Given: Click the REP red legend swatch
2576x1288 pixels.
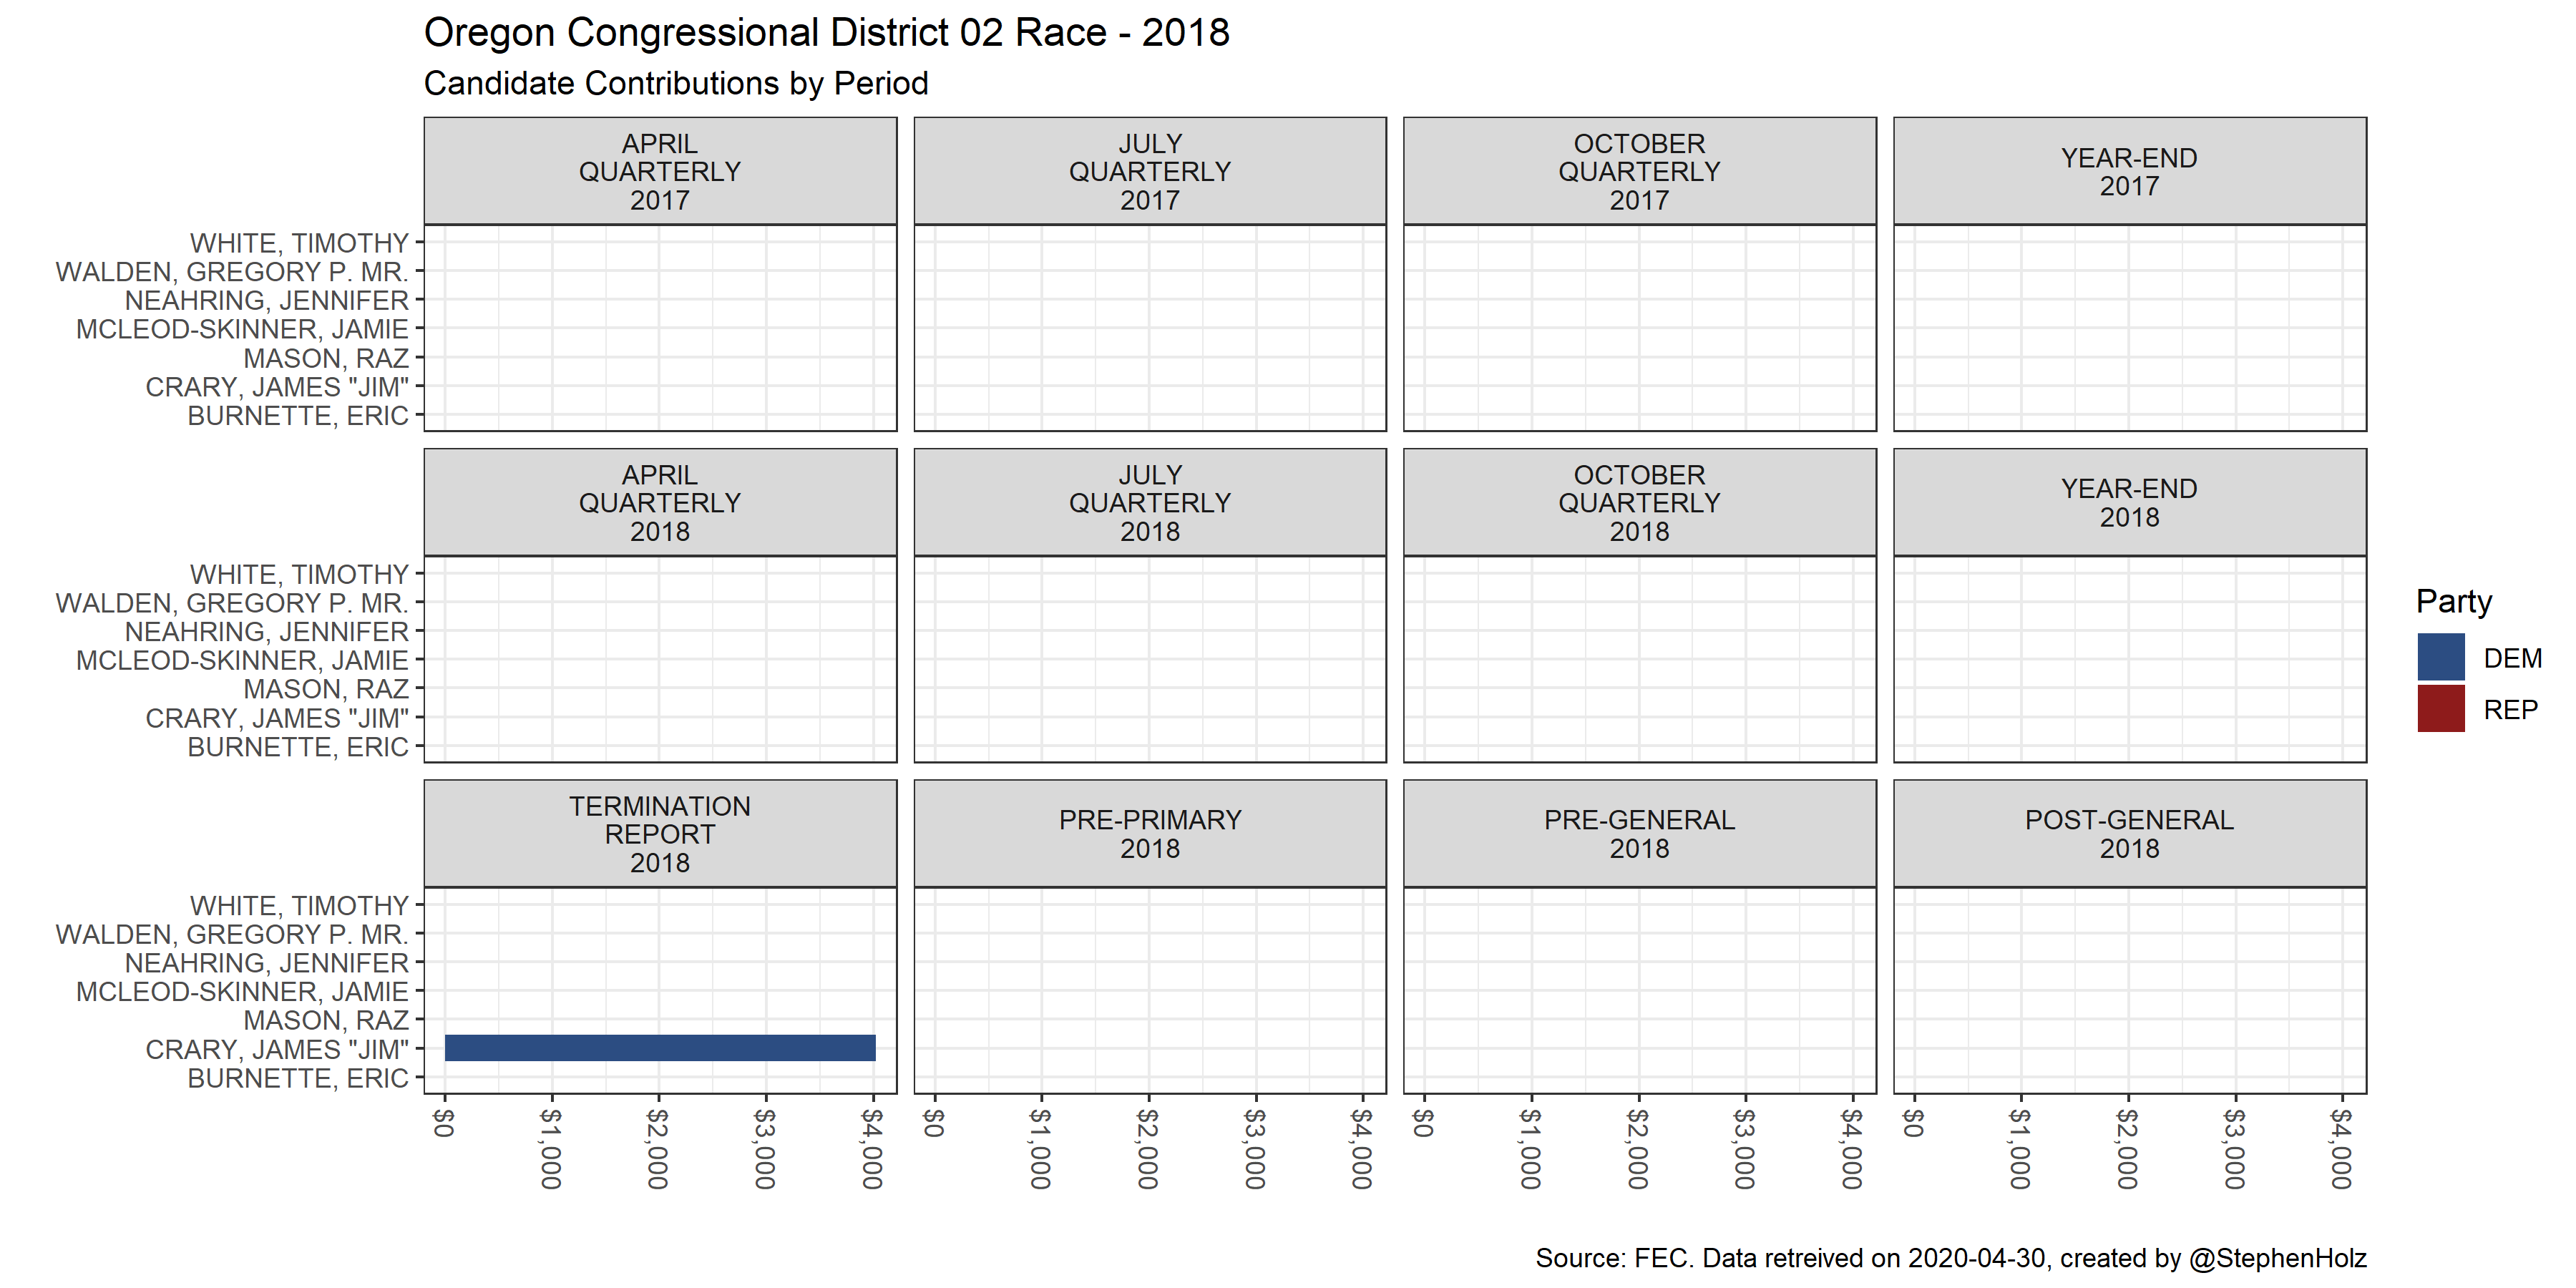Looking at the screenshot, I should point(2440,709).
